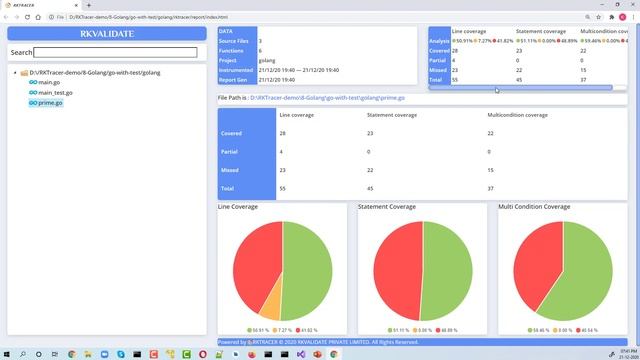Click the Line Coverage chart title
The width and height of the screenshot is (640, 360).
(238, 207)
